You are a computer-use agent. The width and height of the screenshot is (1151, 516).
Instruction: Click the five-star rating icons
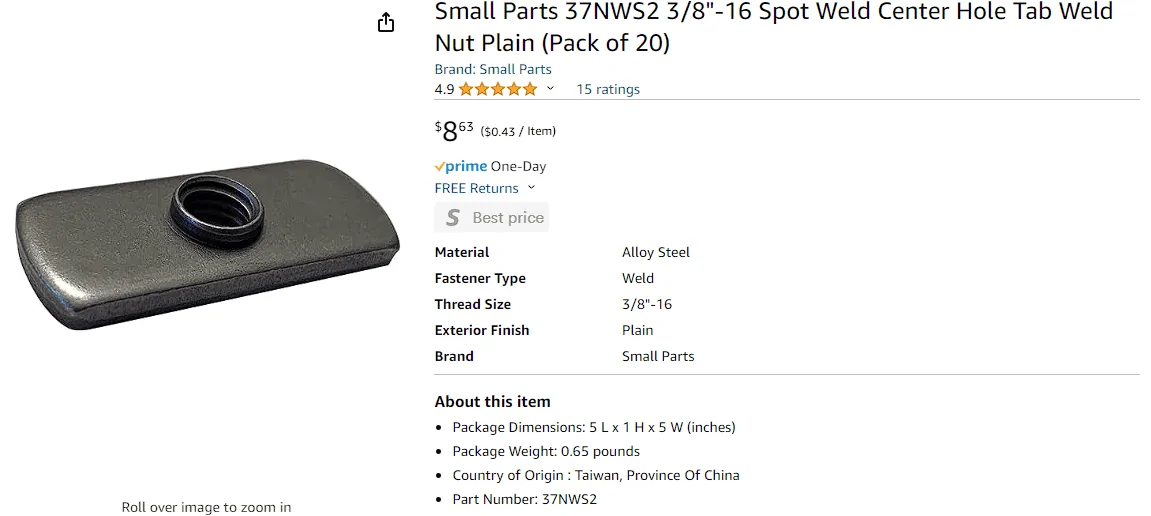coord(498,90)
